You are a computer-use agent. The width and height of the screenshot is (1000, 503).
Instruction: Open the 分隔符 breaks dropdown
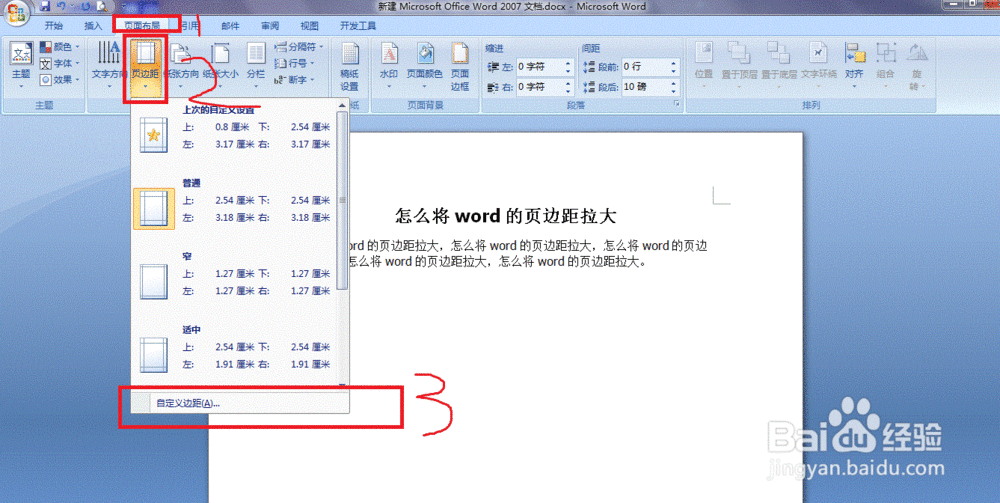[x=299, y=47]
